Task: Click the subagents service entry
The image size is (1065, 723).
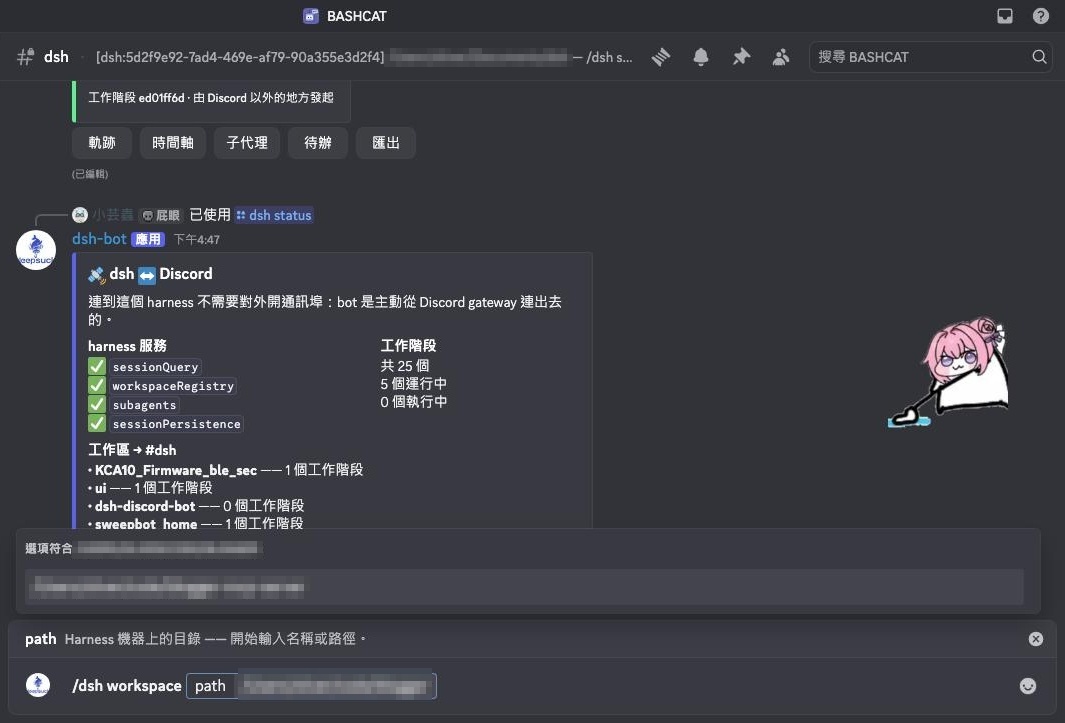Action: pyautogui.click(x=144, y=405)
